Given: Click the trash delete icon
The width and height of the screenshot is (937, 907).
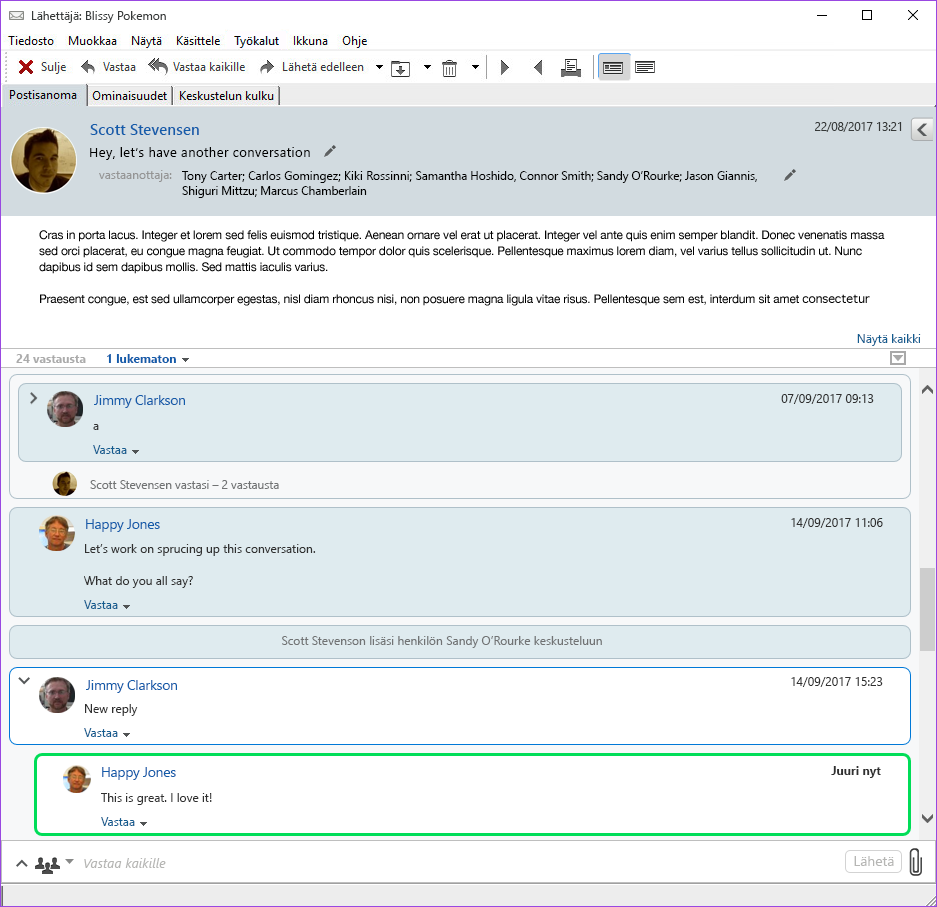Looking at the screenshot, I should [449, 68].
